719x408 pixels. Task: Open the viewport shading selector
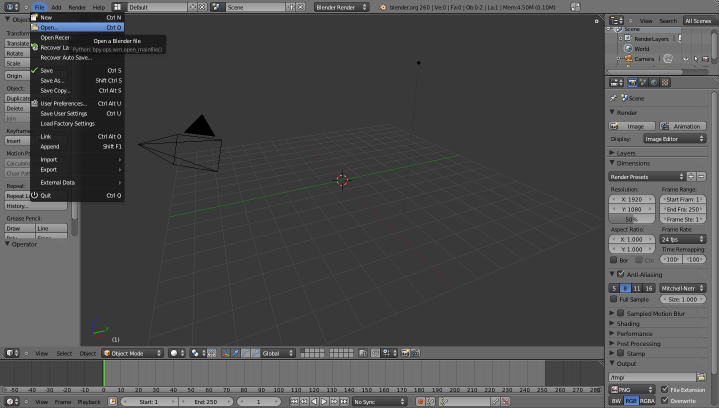[x=177, y=353]
